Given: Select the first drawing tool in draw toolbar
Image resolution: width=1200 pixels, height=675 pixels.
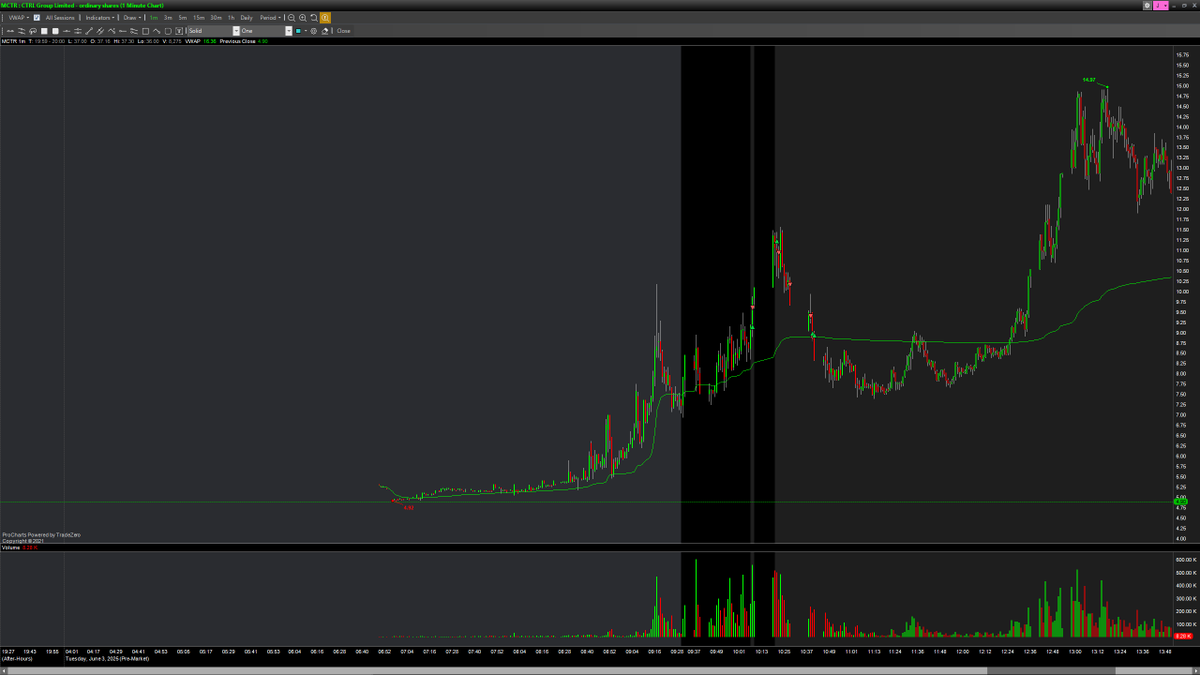Looking at the screenshot, I should tap(10, 31).
